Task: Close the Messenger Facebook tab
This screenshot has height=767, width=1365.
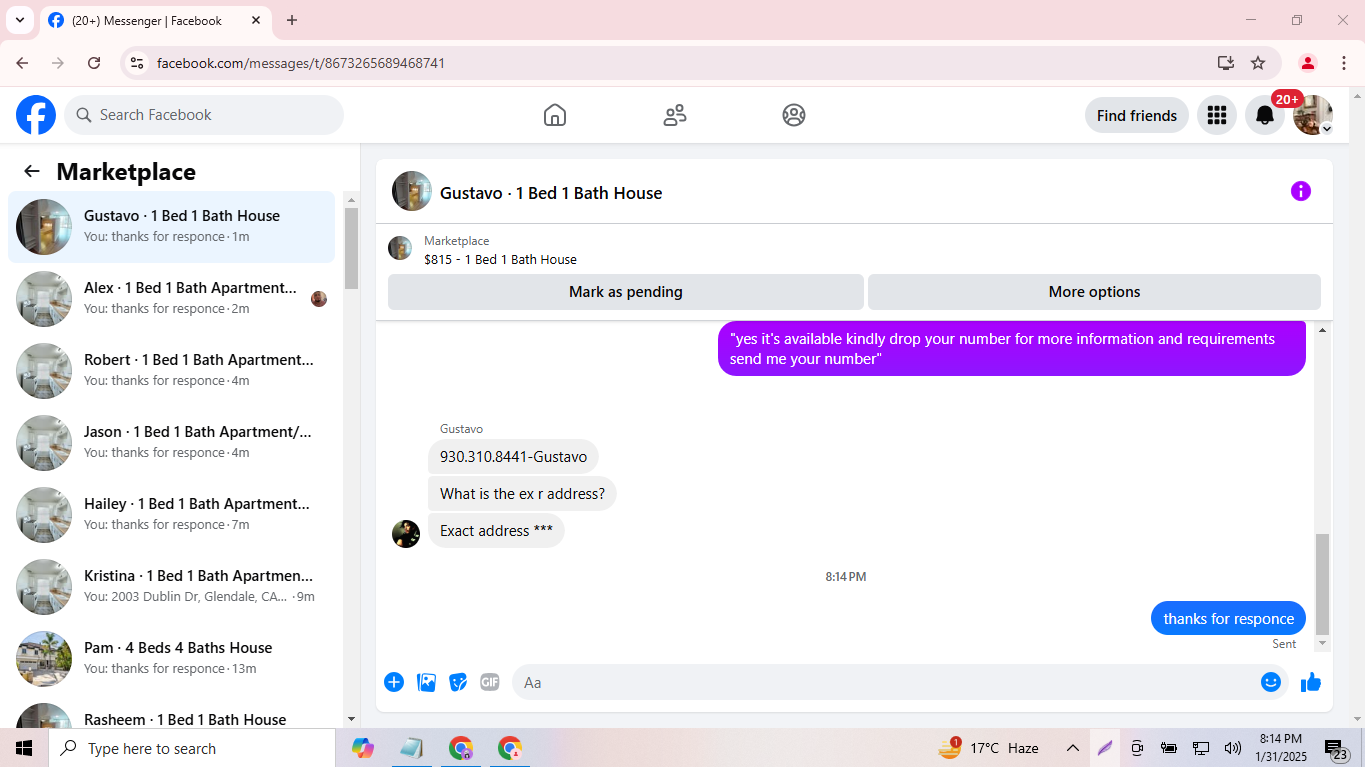Action: (x=256, y=20)
